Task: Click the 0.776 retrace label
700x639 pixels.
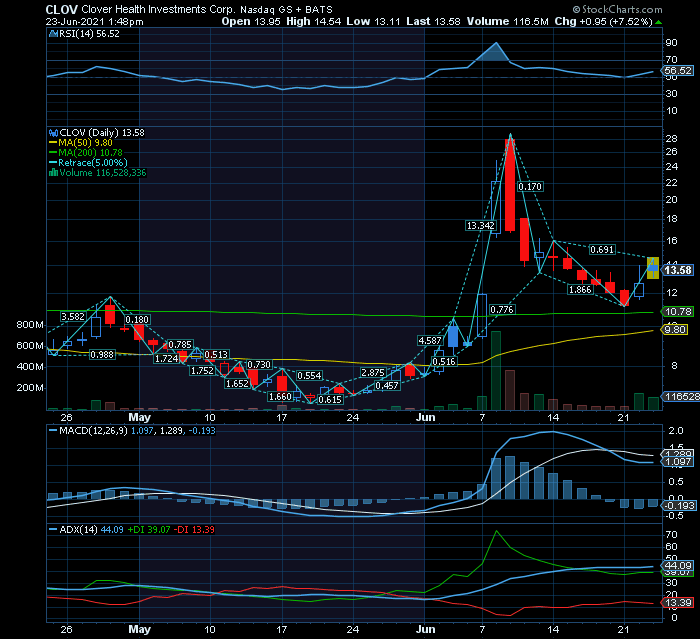Action: coord(502,309)
